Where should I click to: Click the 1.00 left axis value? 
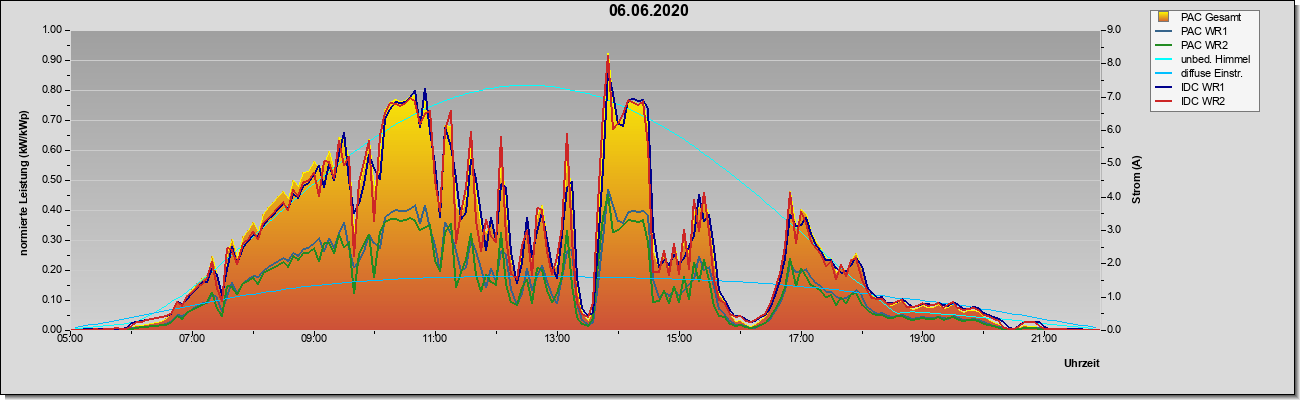pos(52,30)
